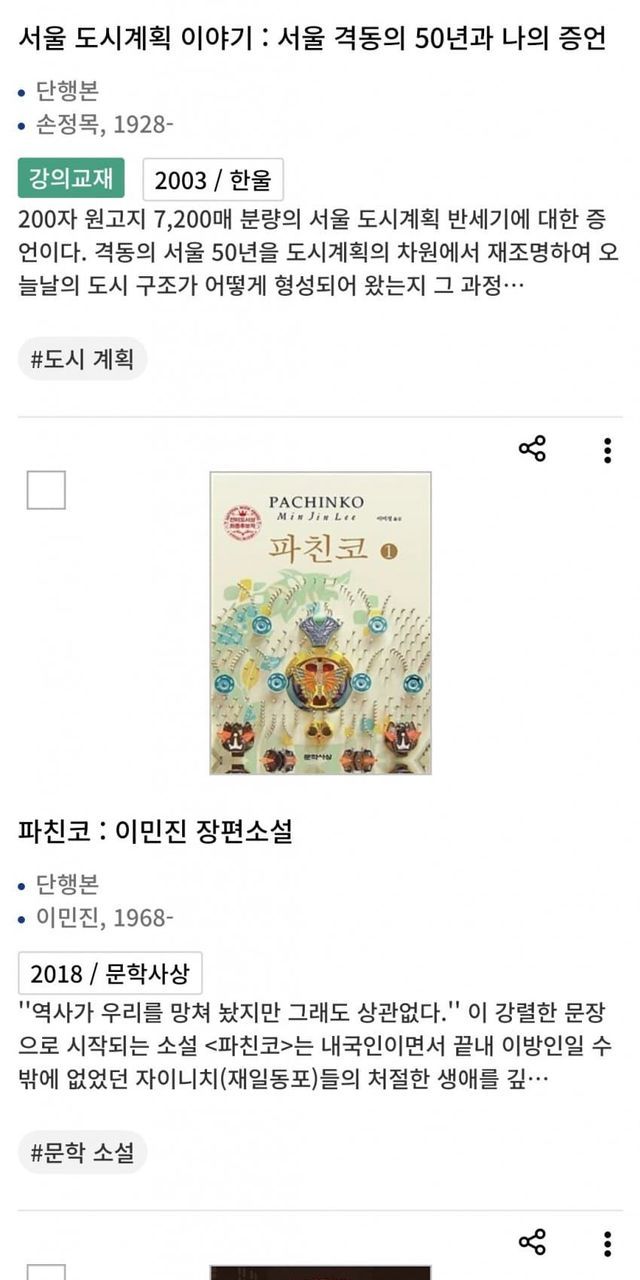Viewport: 640px width, 1280px height.
Task: Click author 손정목, 1928-
Action: 105,125
